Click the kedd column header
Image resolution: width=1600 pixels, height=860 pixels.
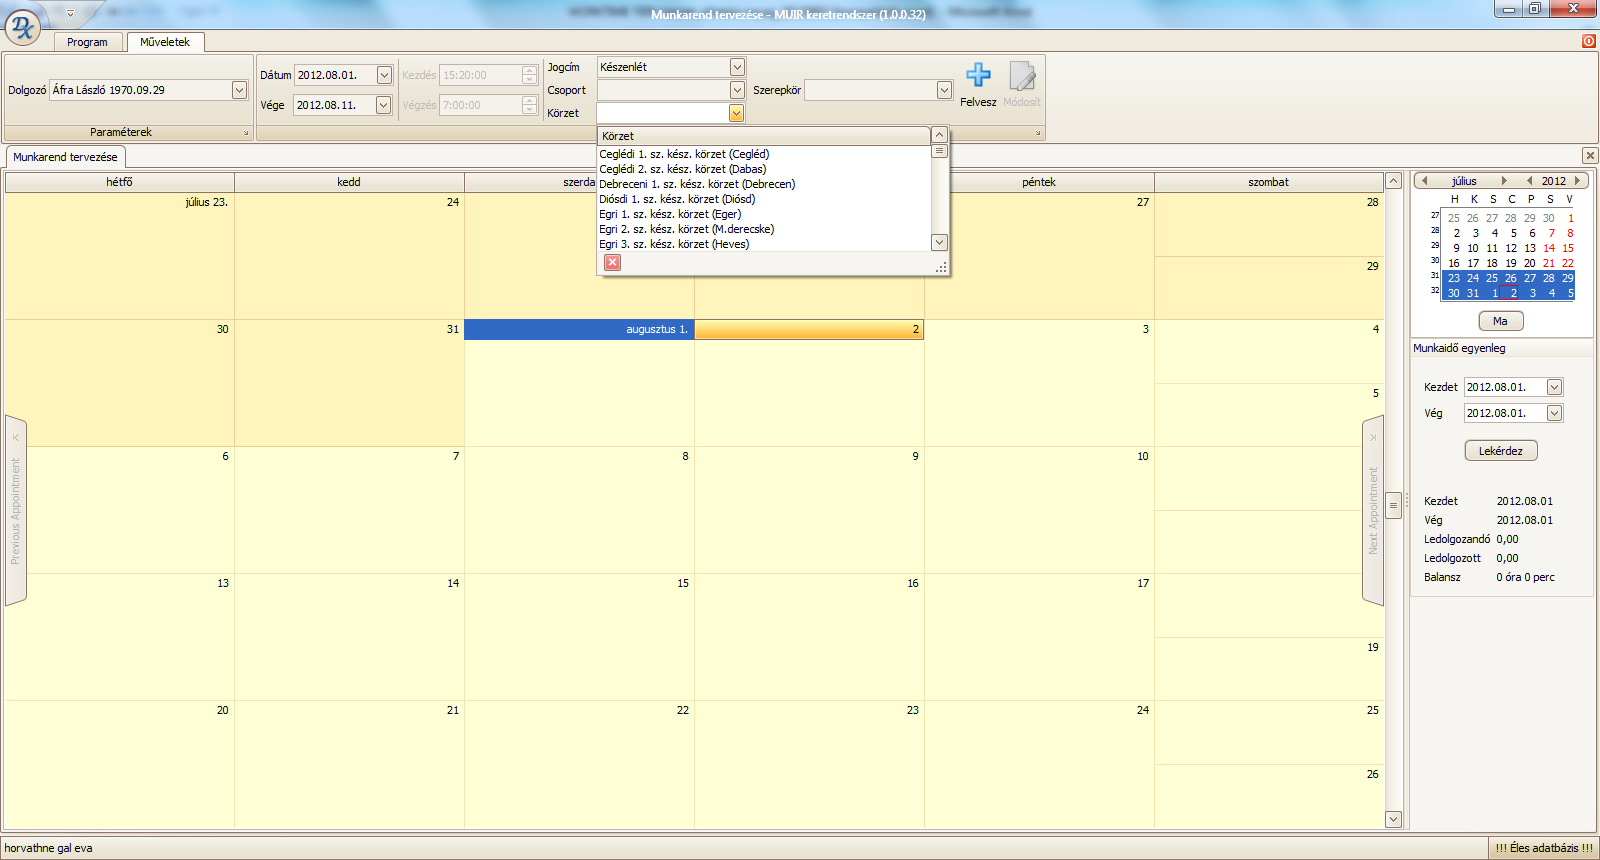pos(349,182)
